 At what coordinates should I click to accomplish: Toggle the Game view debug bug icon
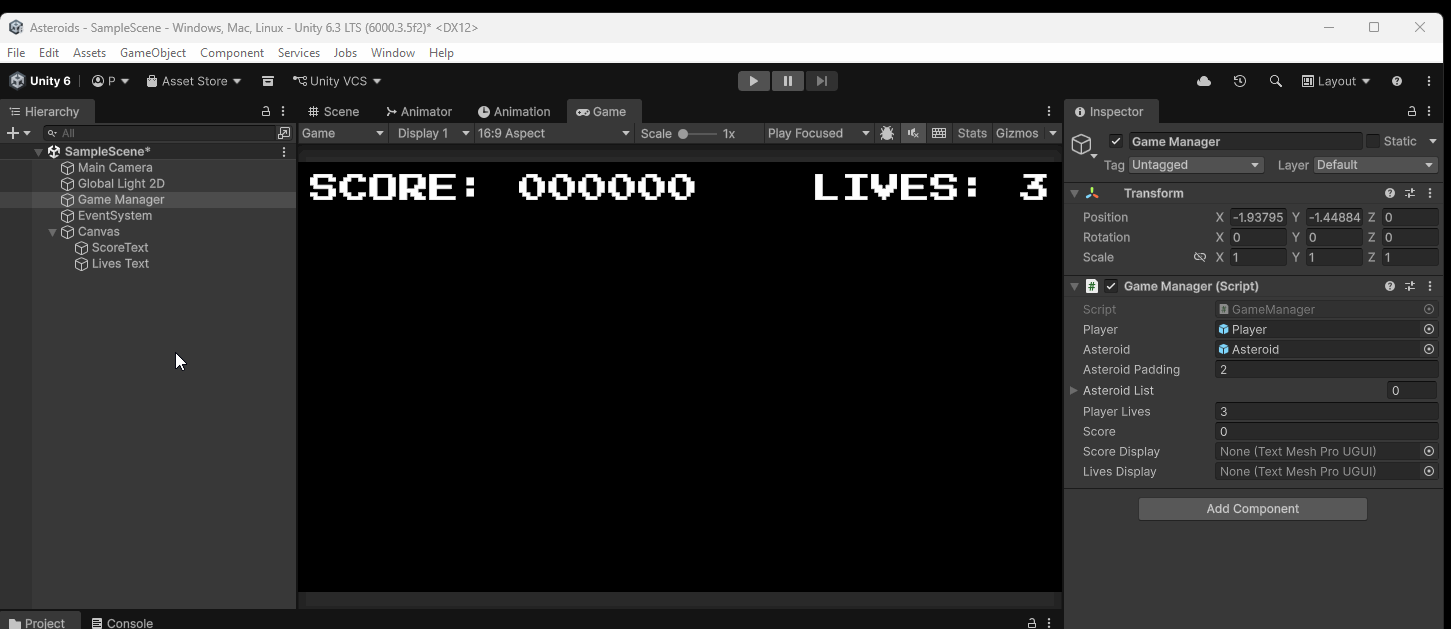(887, 133)
